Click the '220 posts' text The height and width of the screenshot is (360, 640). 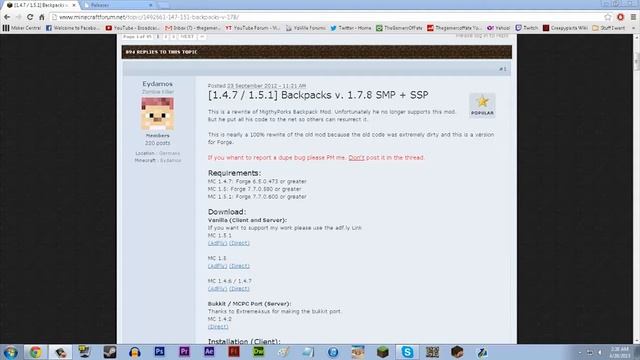click(x=158, y=143)
